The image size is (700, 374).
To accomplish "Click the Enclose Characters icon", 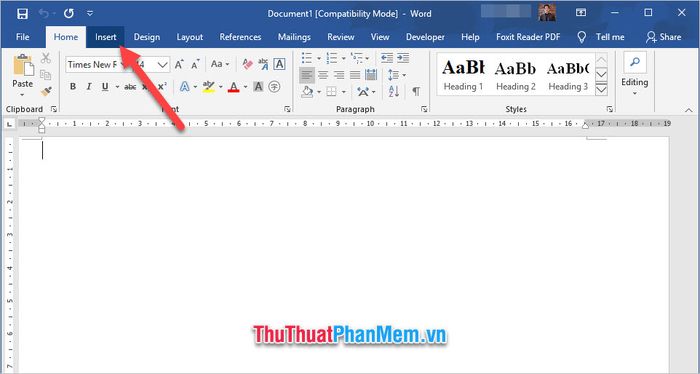I will (274, 87).
